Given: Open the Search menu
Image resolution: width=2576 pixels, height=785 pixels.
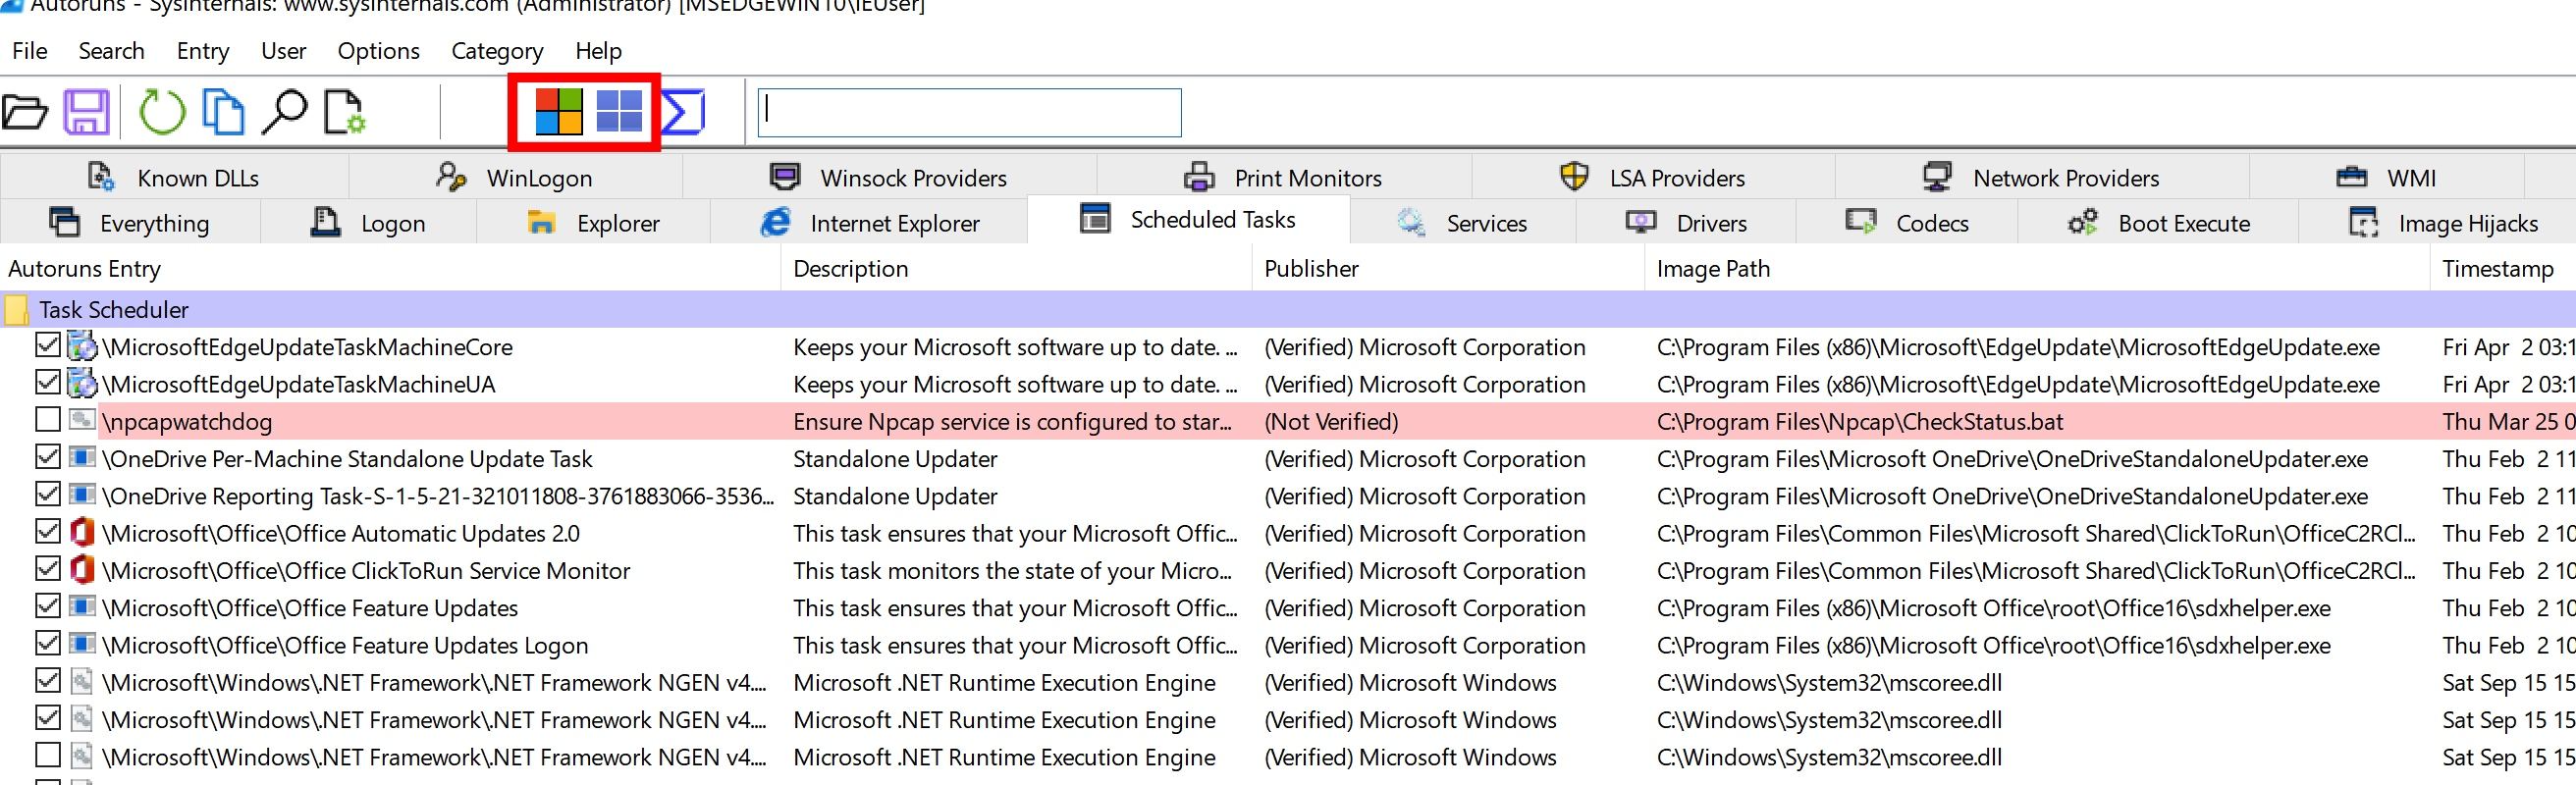Looking at the screenshot, I should point(112,51).
